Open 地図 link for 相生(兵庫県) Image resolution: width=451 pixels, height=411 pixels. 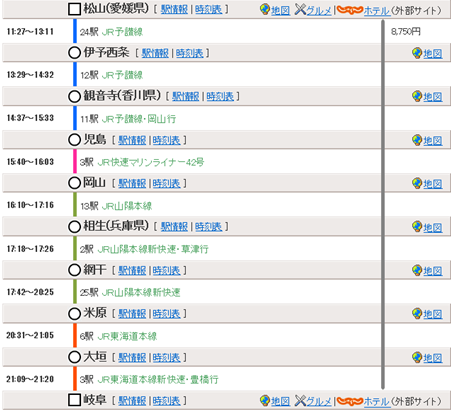tap(433, 228)
